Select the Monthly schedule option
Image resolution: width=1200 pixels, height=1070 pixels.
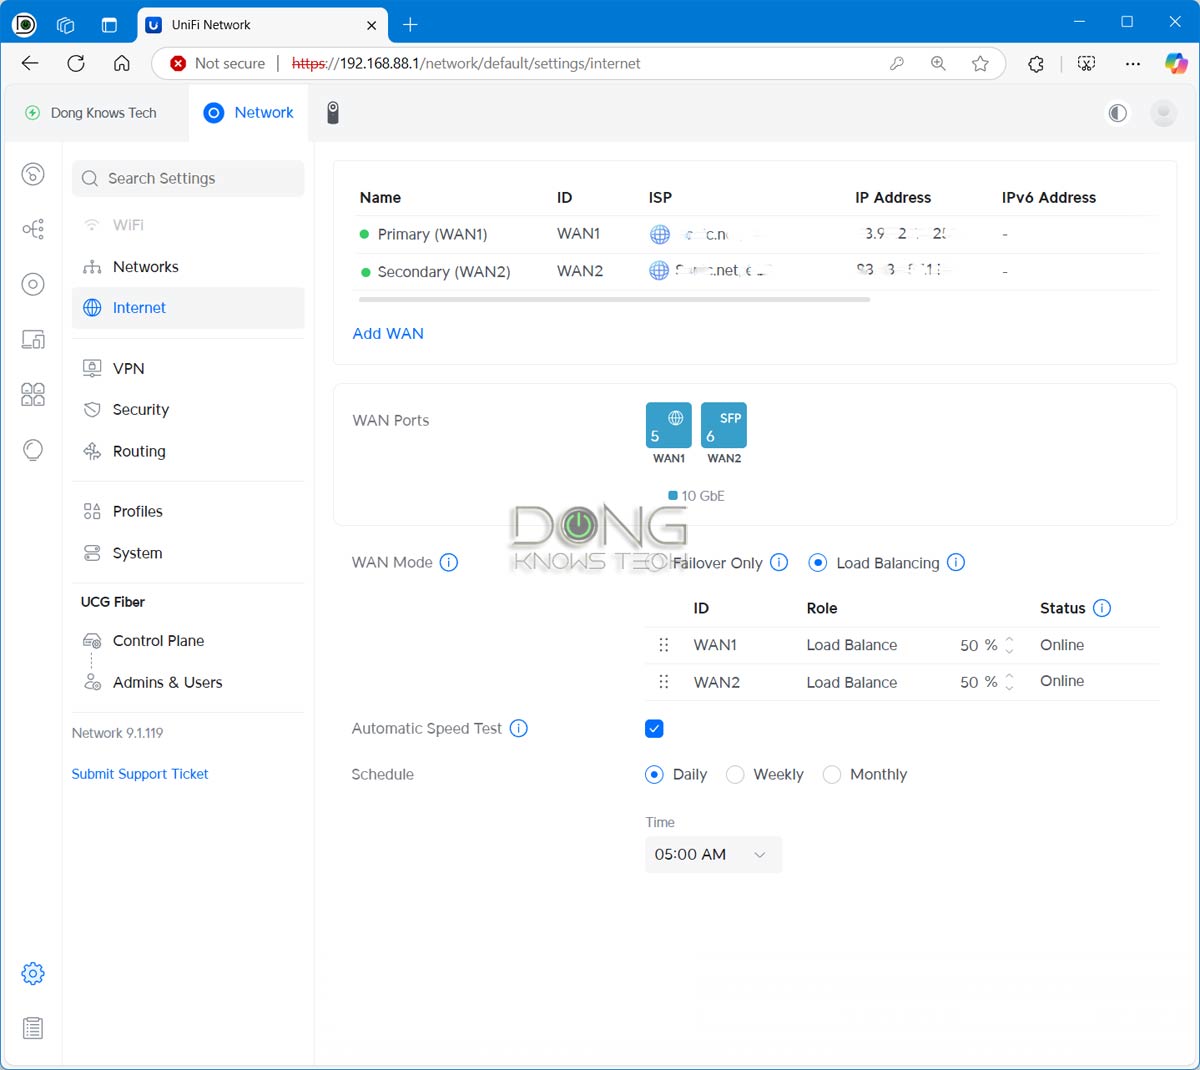tap(831, 774)
